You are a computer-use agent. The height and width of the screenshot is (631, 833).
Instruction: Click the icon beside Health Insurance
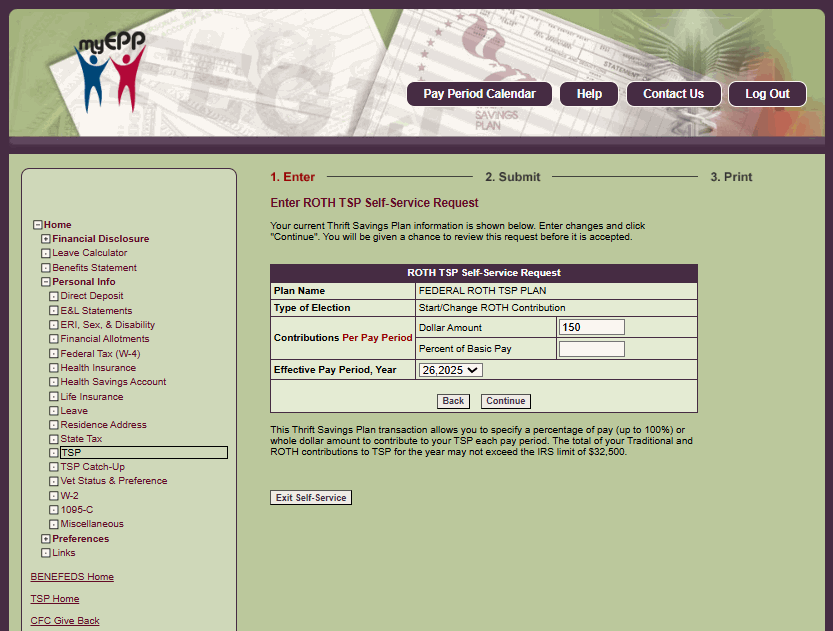point(54,368)
